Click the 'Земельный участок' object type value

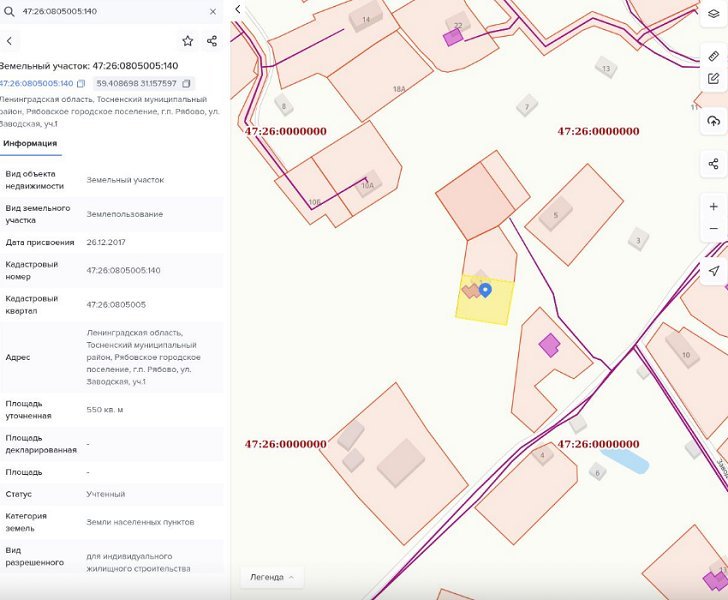pos(125,180)
